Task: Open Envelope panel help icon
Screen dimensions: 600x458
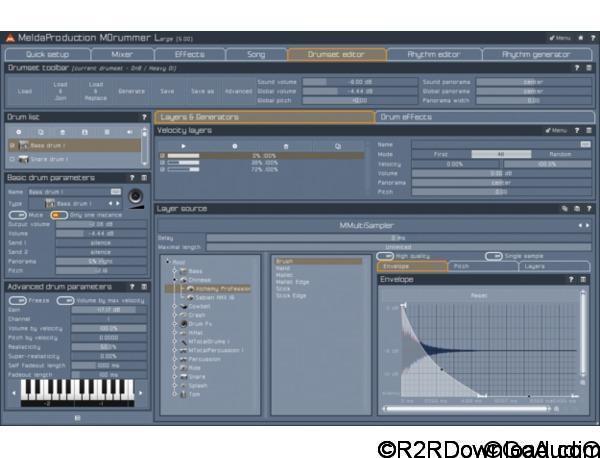Action: pos(571,279)
